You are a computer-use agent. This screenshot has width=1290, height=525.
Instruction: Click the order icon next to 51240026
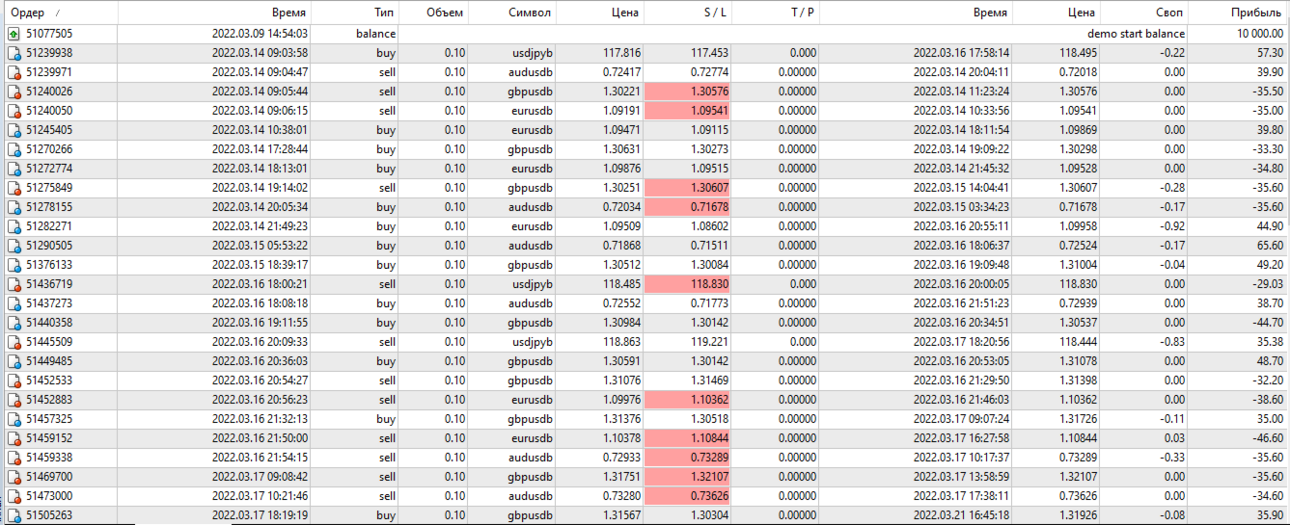[14, 91]
